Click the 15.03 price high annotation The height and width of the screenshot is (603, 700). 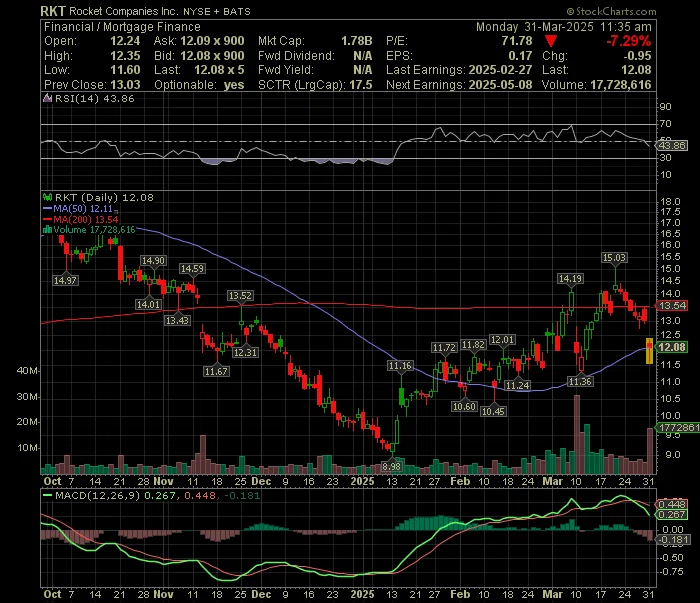click(x=614, y=258)
